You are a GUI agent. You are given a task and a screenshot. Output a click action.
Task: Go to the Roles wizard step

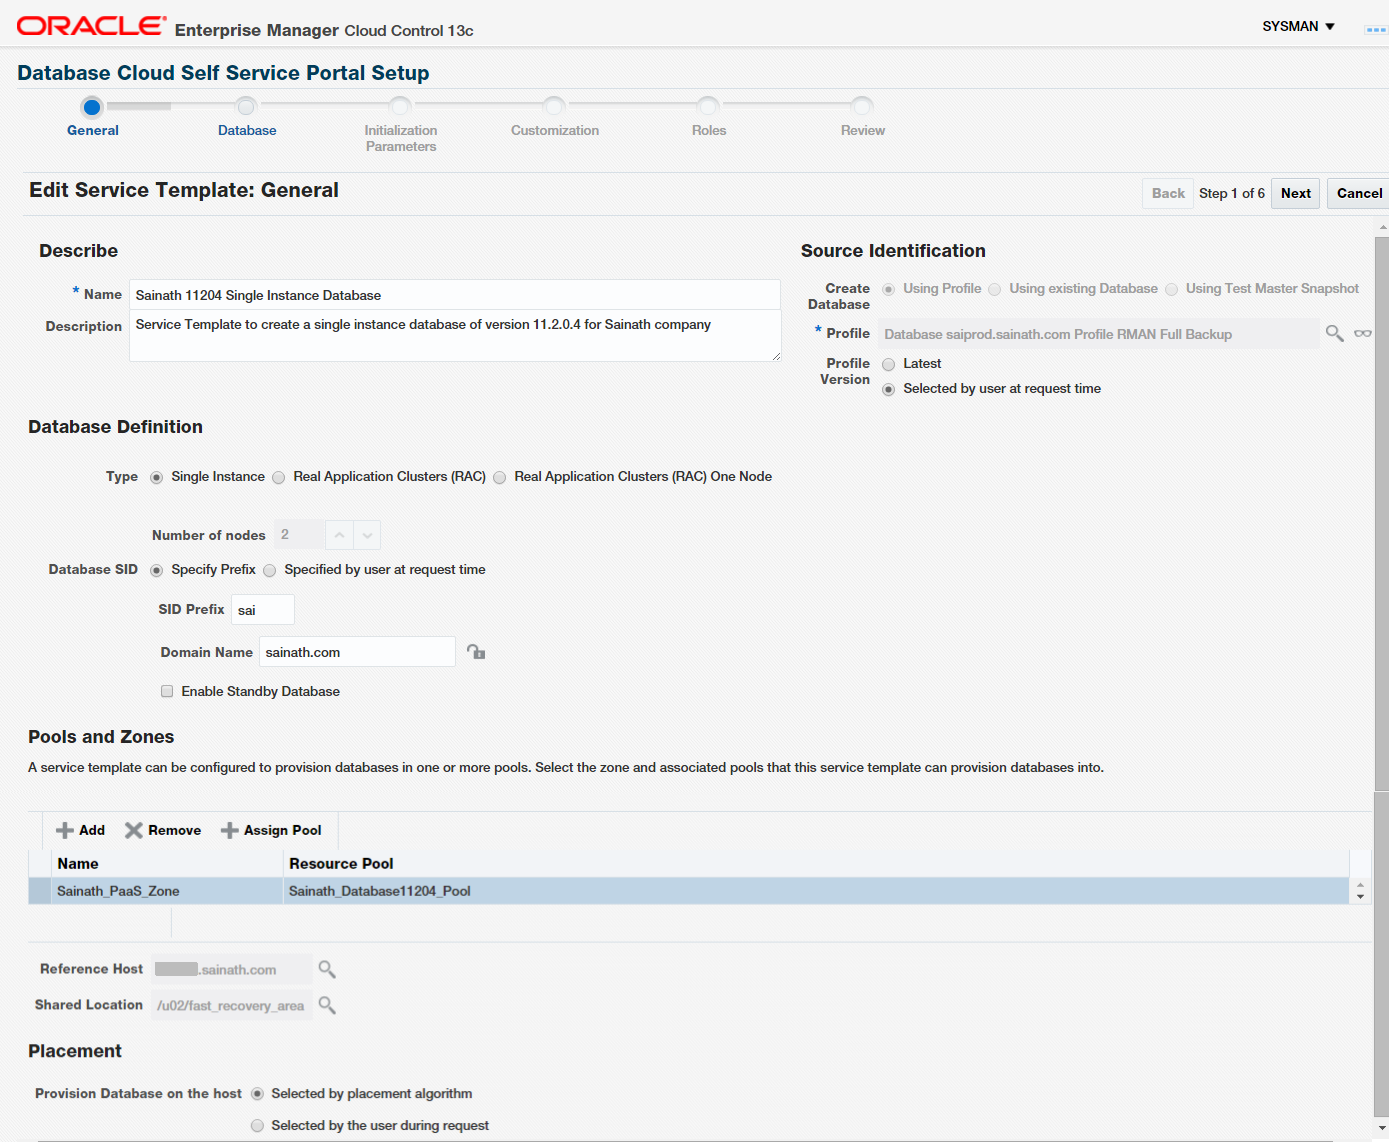(709, 130)
